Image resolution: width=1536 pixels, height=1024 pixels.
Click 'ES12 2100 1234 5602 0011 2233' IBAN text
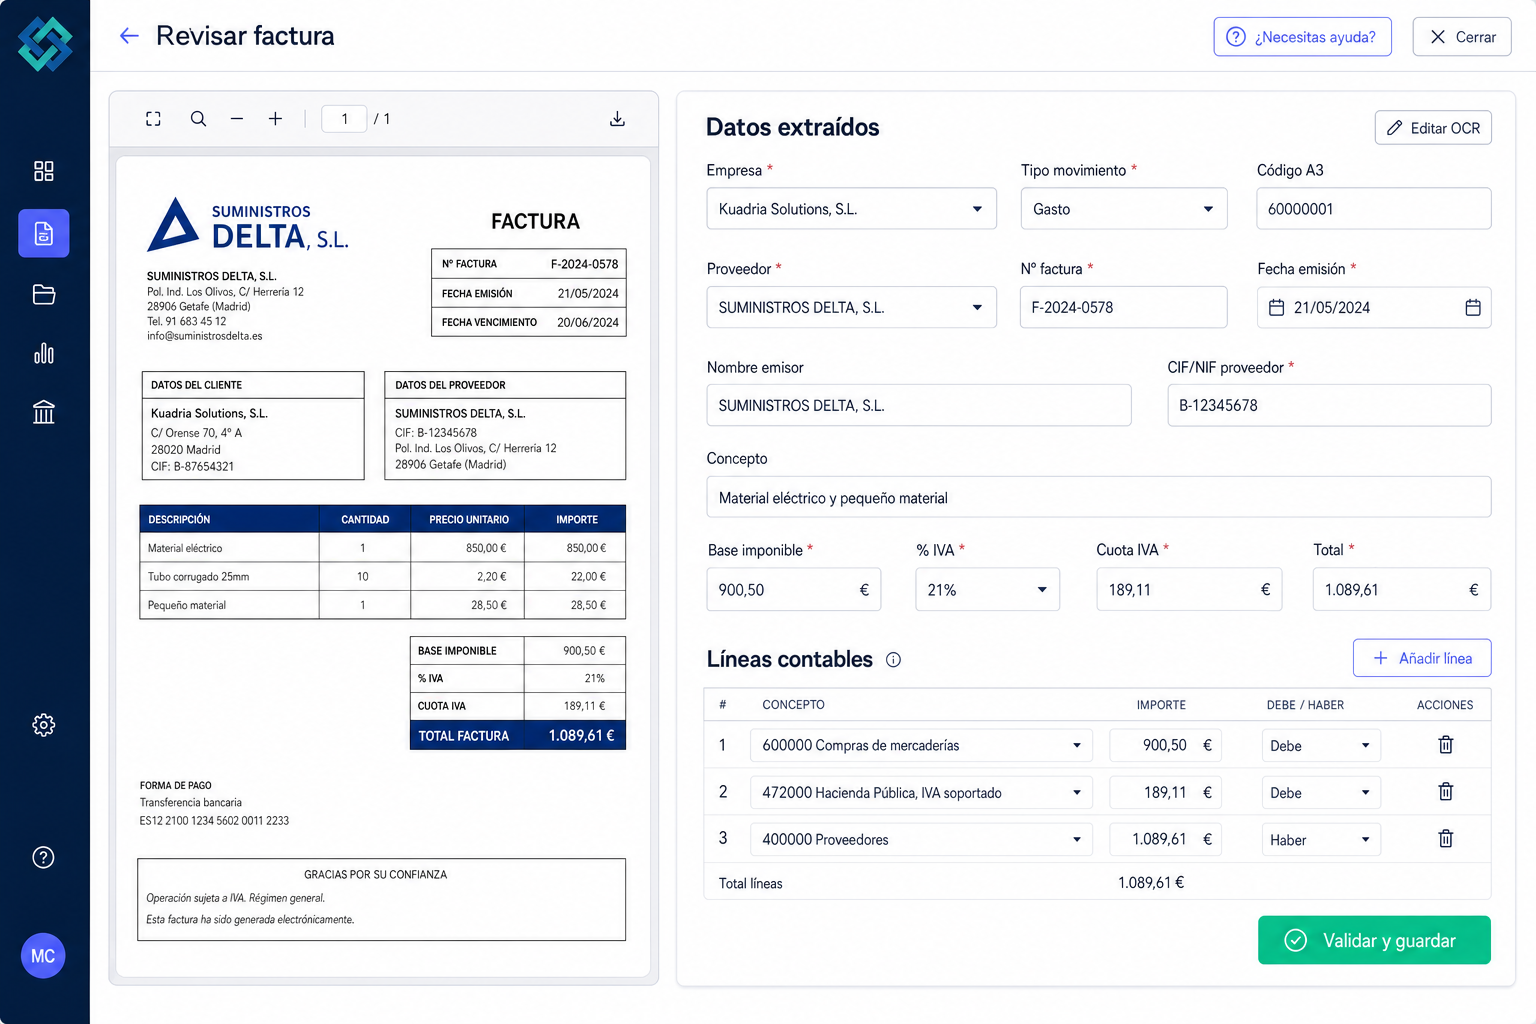click(214, 821)
